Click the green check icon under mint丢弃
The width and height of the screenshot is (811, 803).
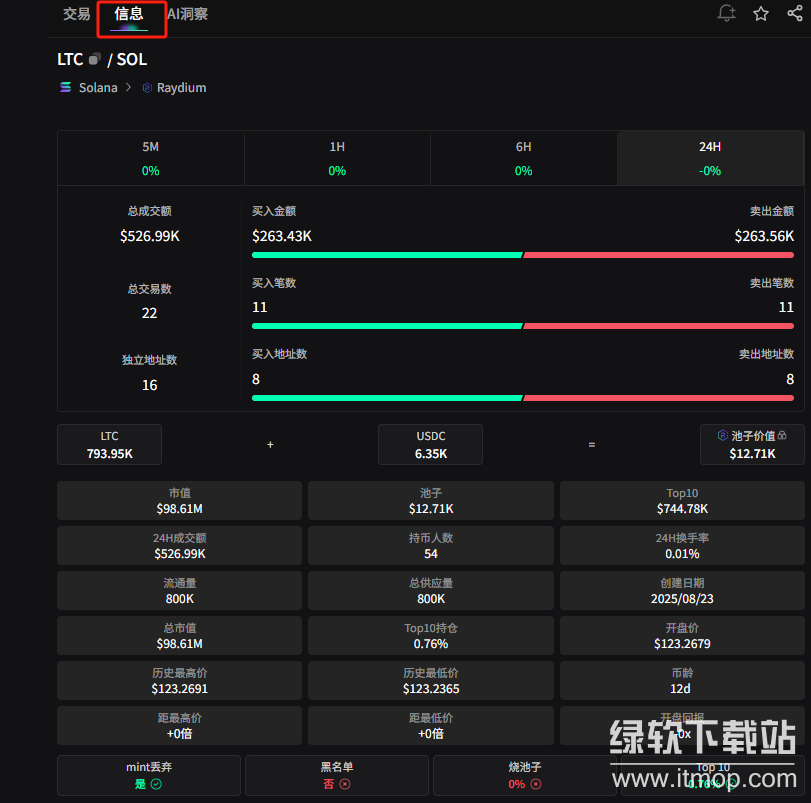click(155, 784)
